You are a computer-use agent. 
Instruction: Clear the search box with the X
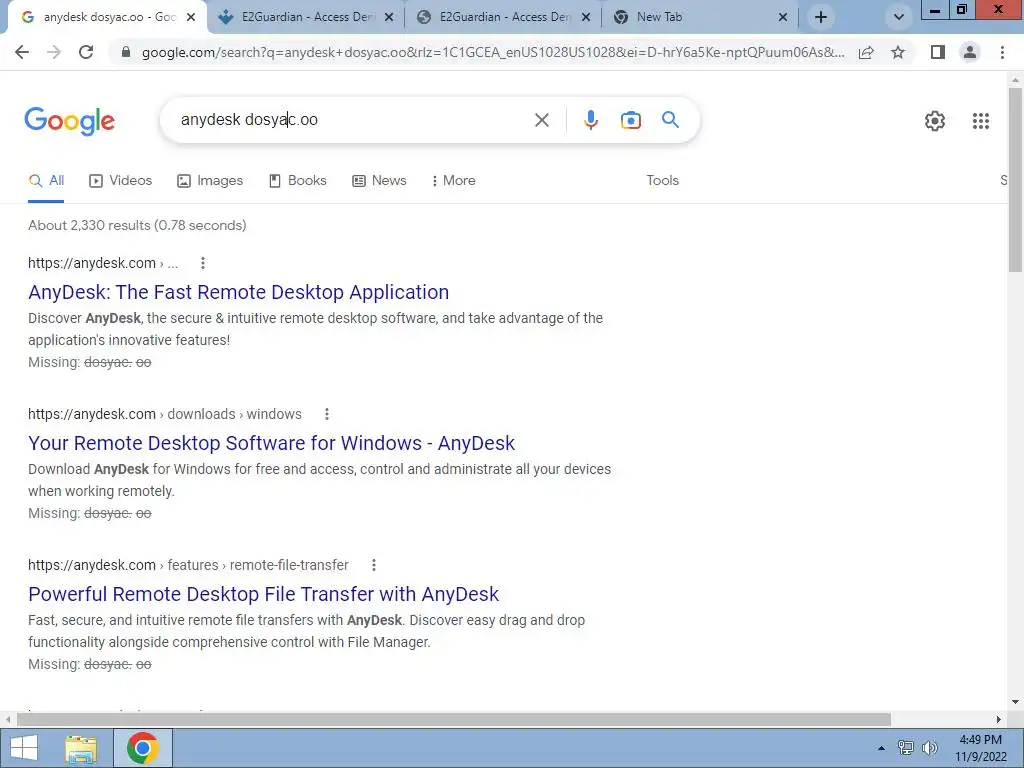click(x=541, y=120)
